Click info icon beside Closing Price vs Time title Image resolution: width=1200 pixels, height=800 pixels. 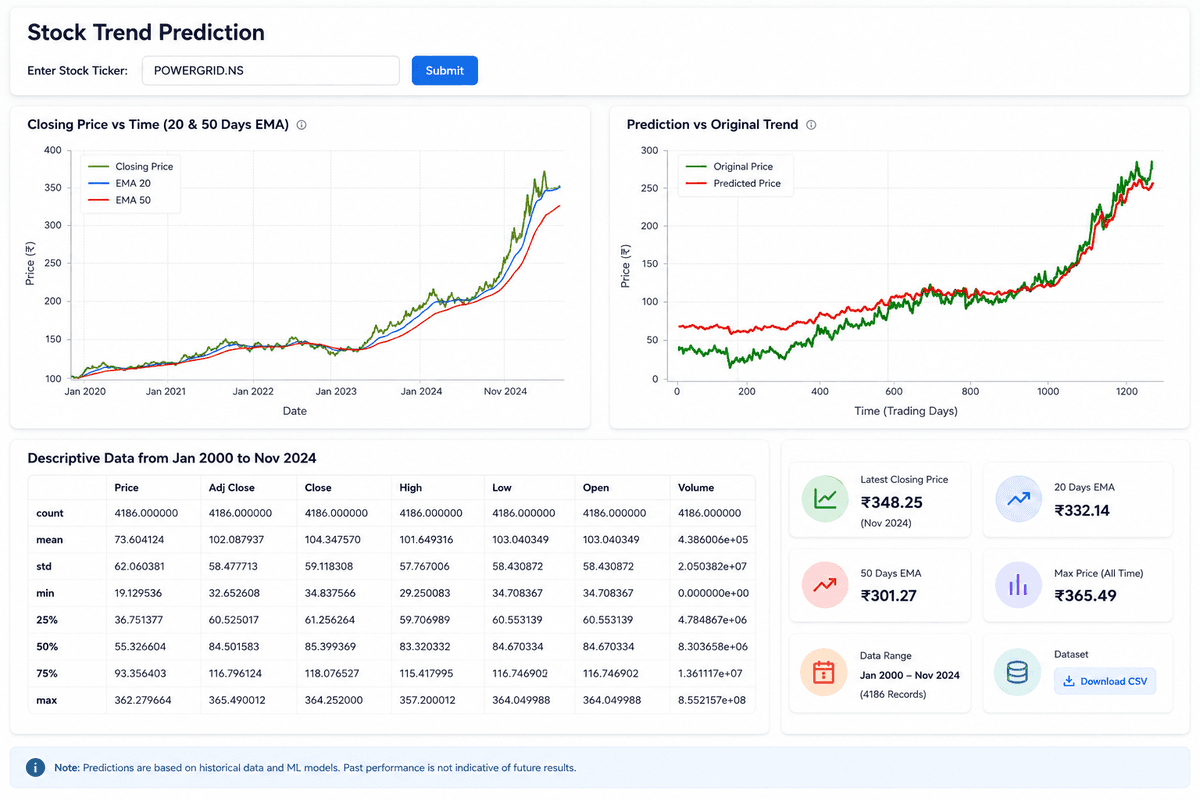click(x=301, y=125)
